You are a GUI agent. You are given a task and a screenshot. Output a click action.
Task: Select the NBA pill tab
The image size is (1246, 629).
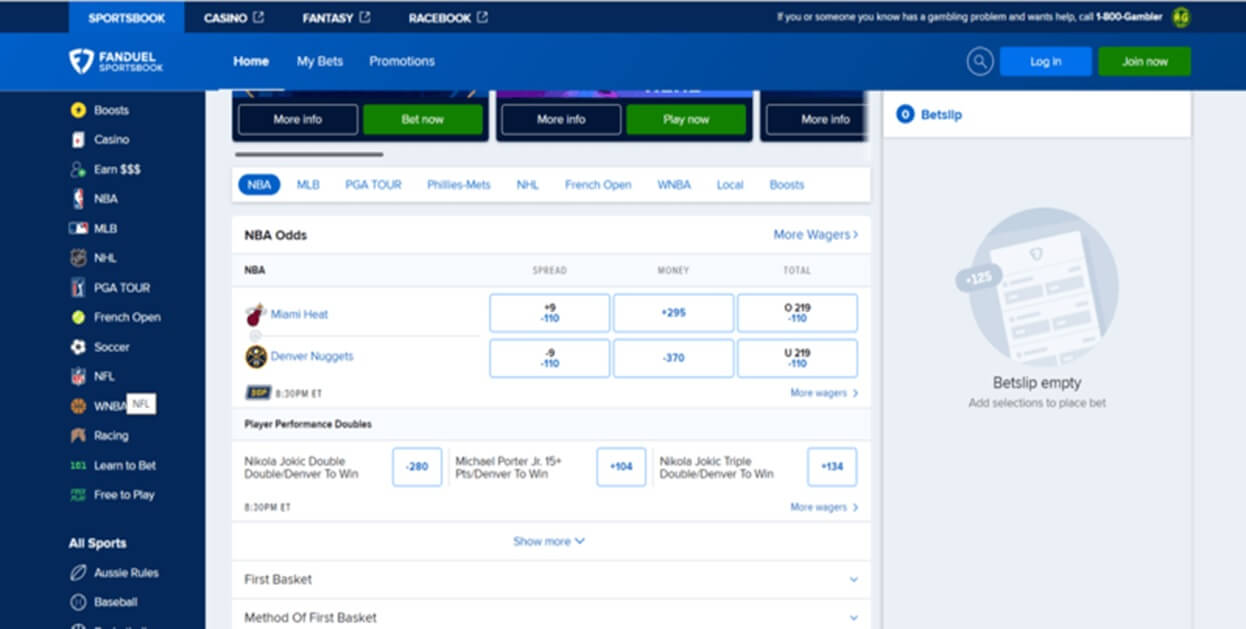tap(259, 185)
